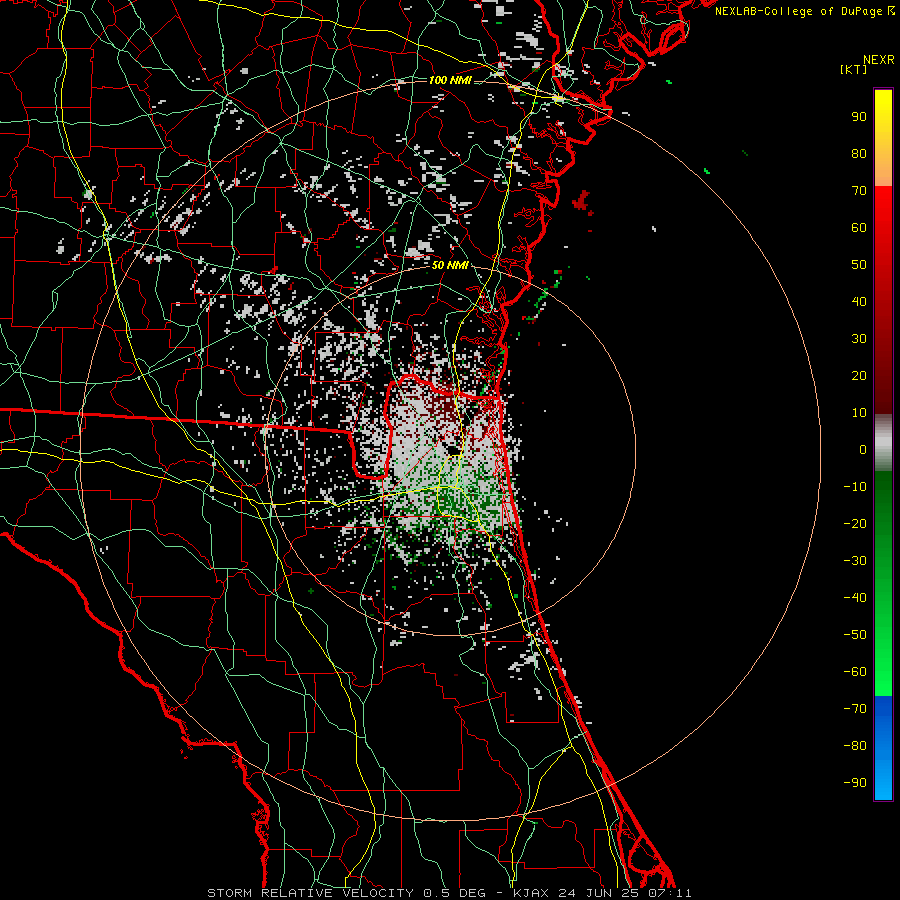The image size is (900, 900).
Task: Click the -30 value on the velocity scale
Action: tap(855, 561)
